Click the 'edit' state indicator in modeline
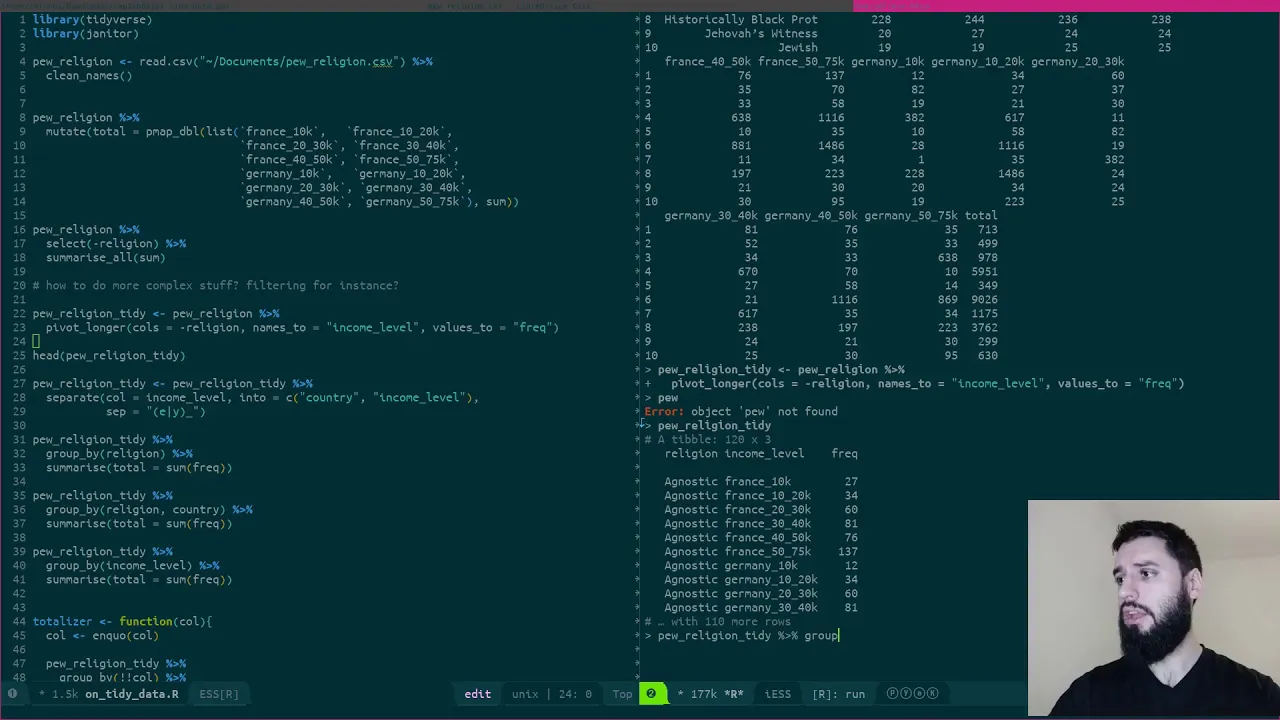The width and height of the screenshot is (1280, 720). 477,694
